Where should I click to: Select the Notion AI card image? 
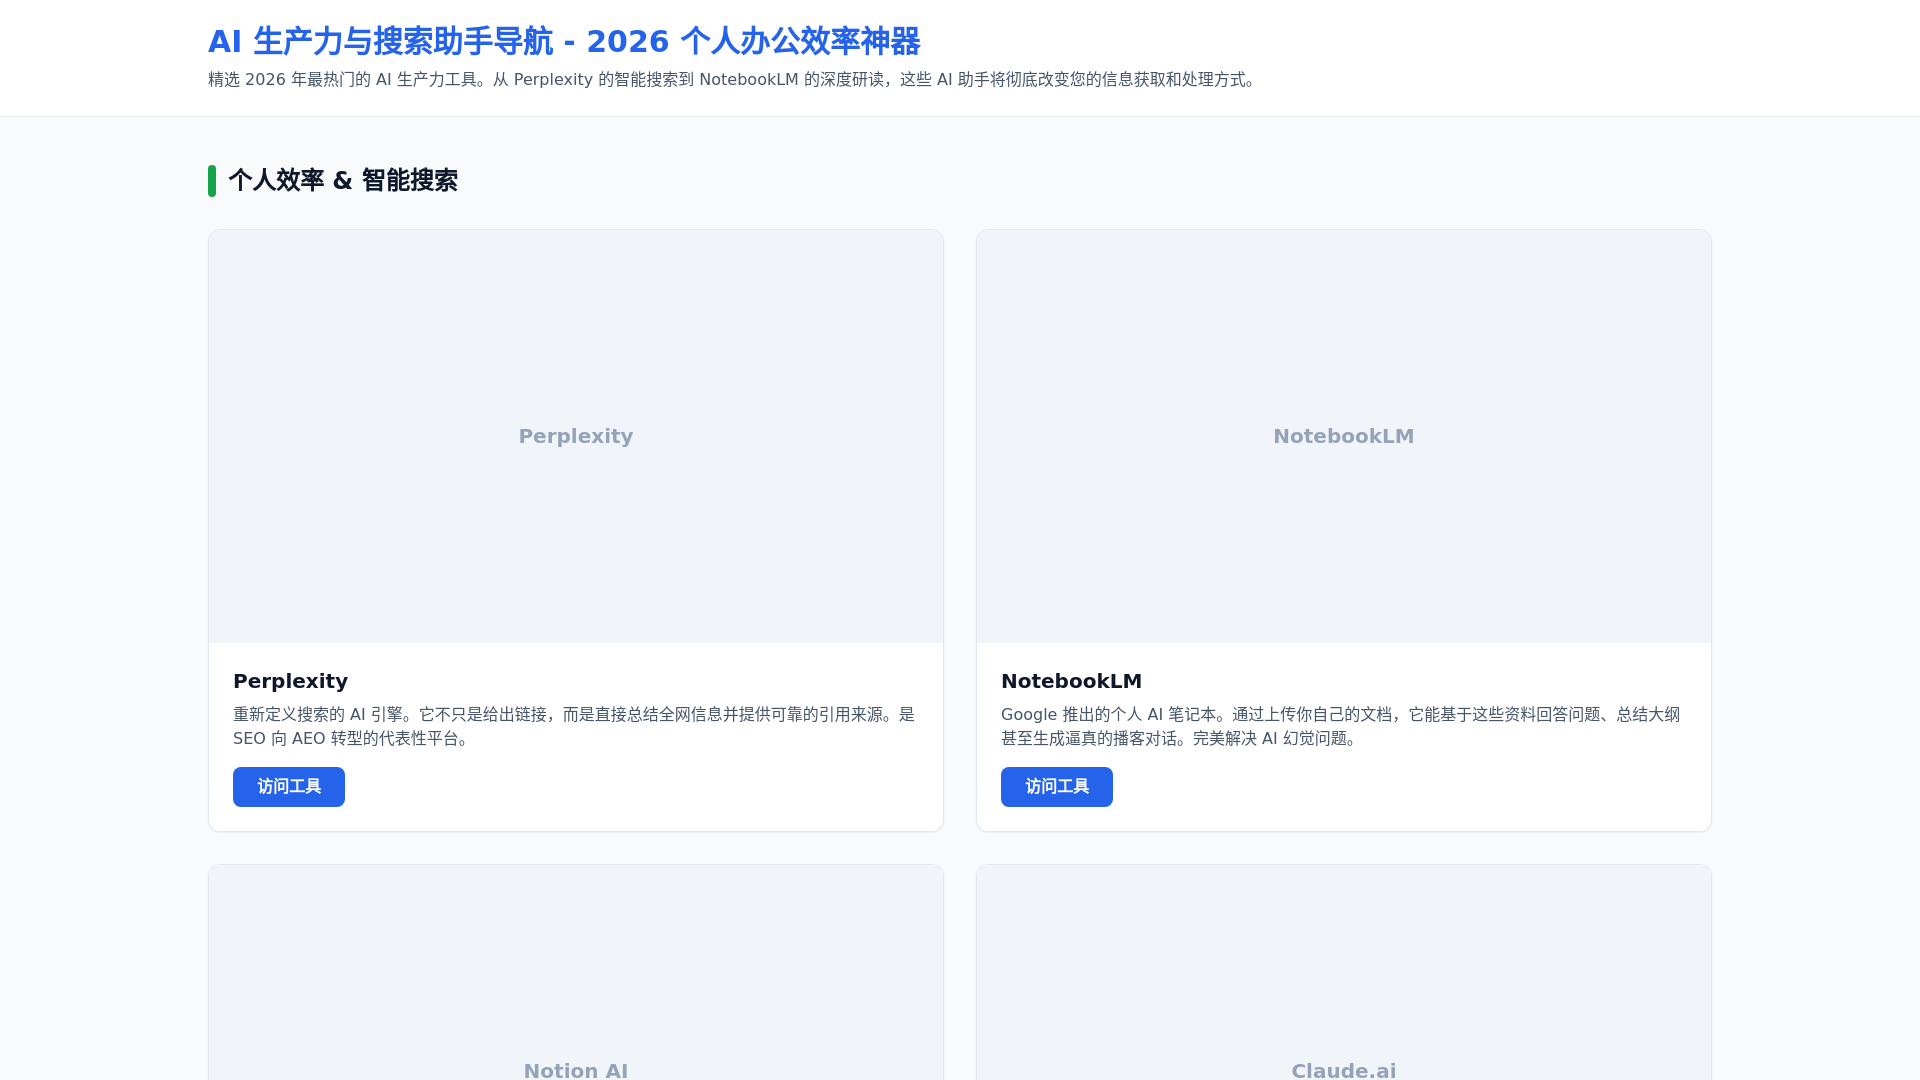(x=576, y=973)
